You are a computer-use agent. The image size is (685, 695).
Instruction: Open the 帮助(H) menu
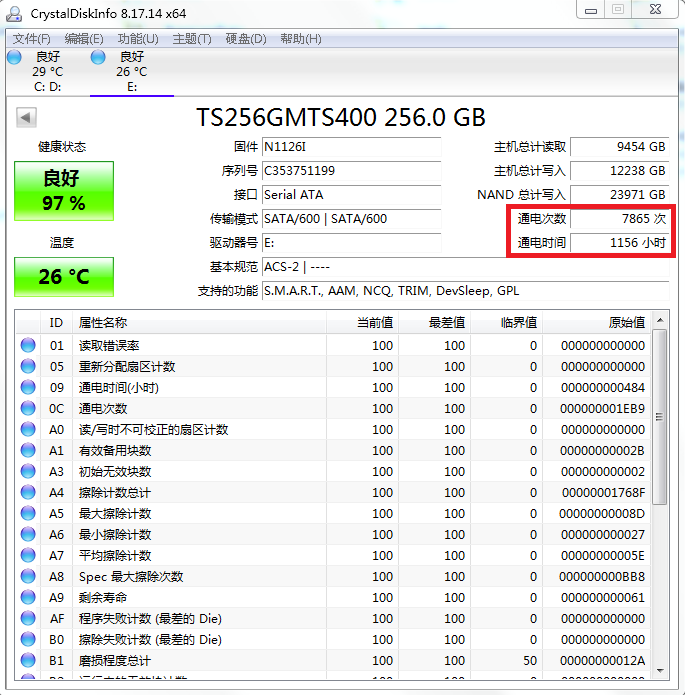click(x=301, y=39)
